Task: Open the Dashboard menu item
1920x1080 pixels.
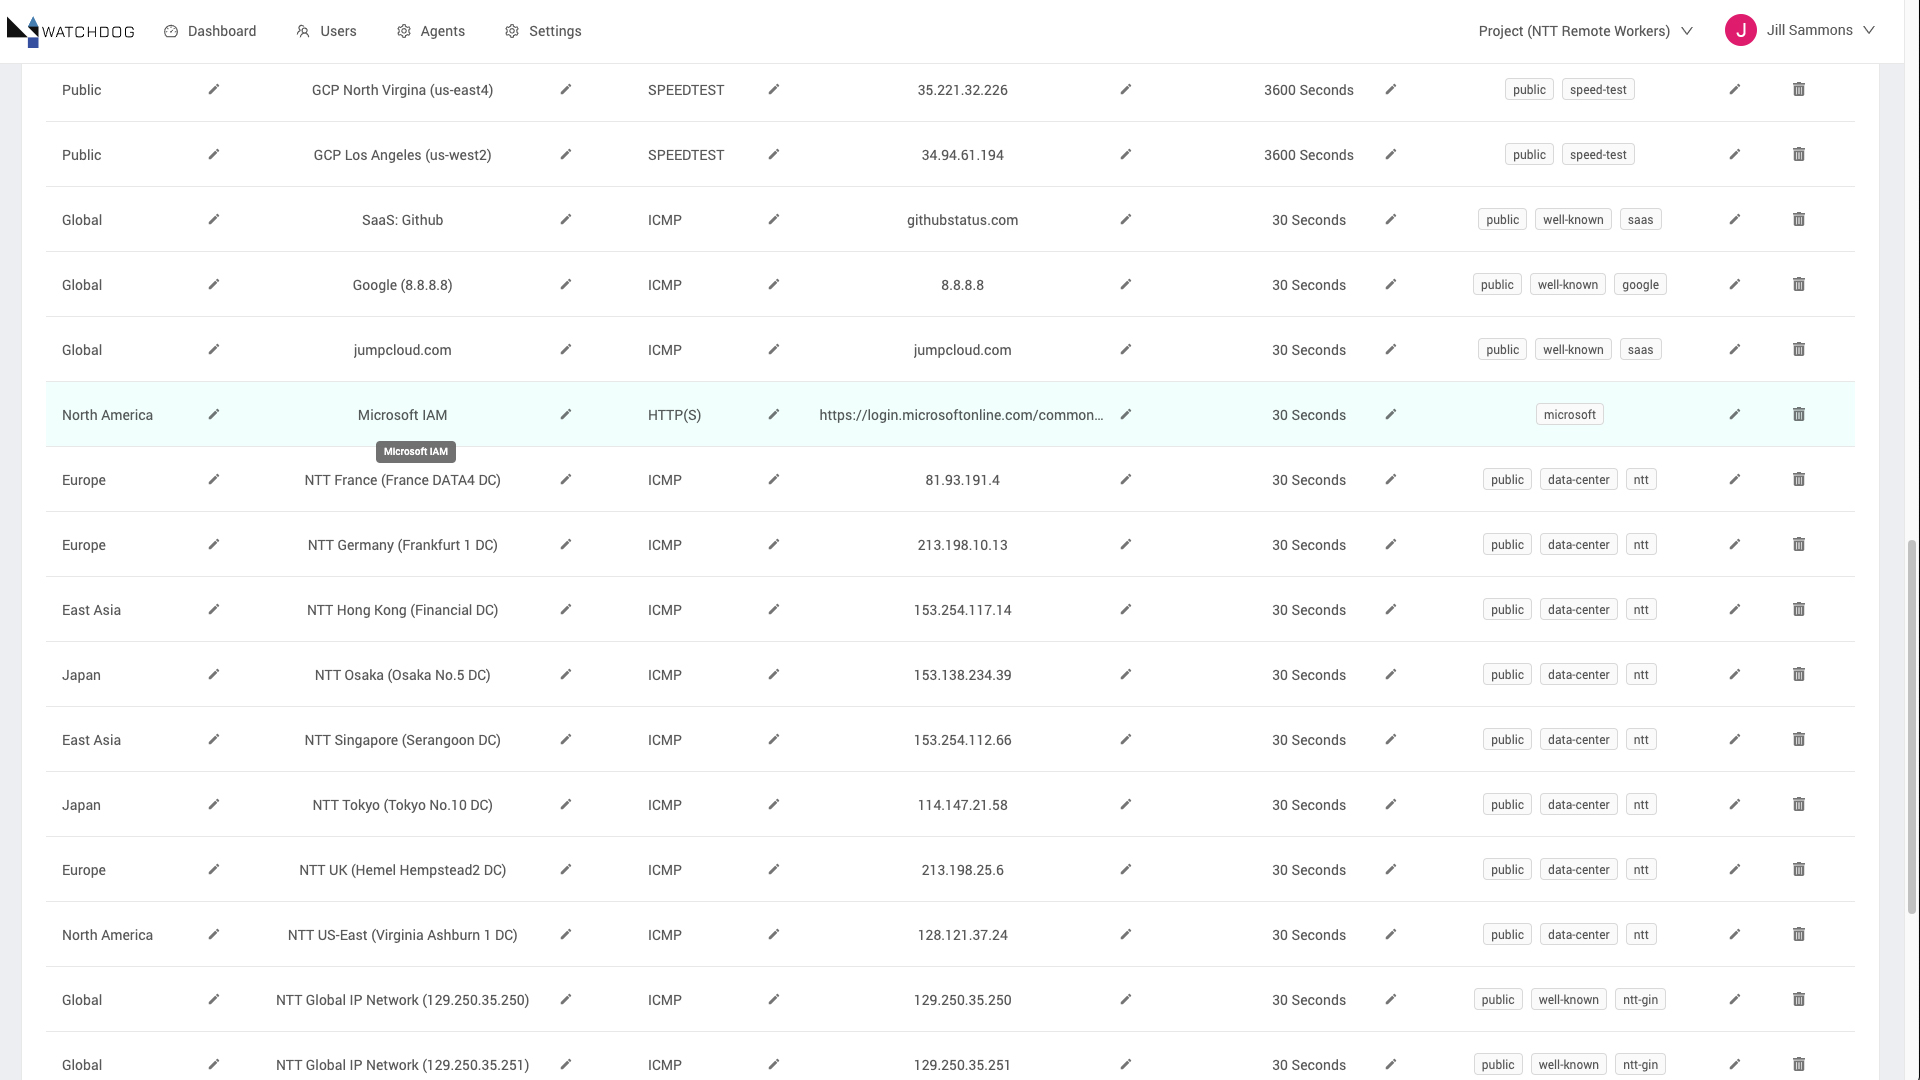Action: pyautogui.click(x=210, y=31)
